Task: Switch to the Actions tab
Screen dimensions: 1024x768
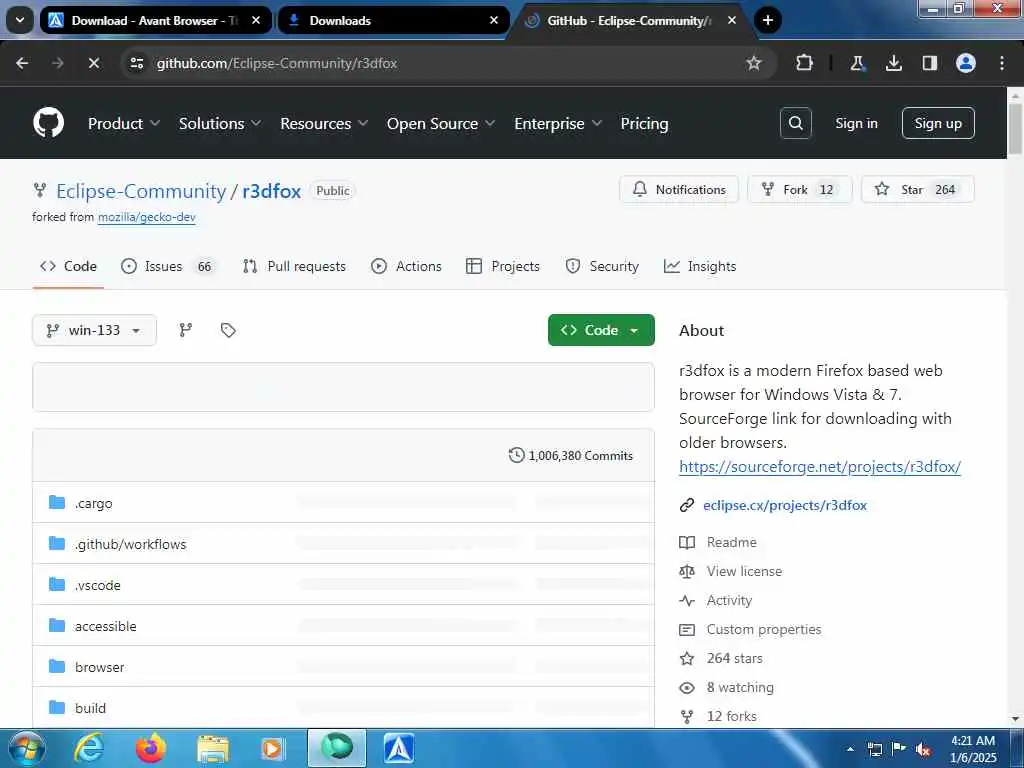Action: click(406, 266)
